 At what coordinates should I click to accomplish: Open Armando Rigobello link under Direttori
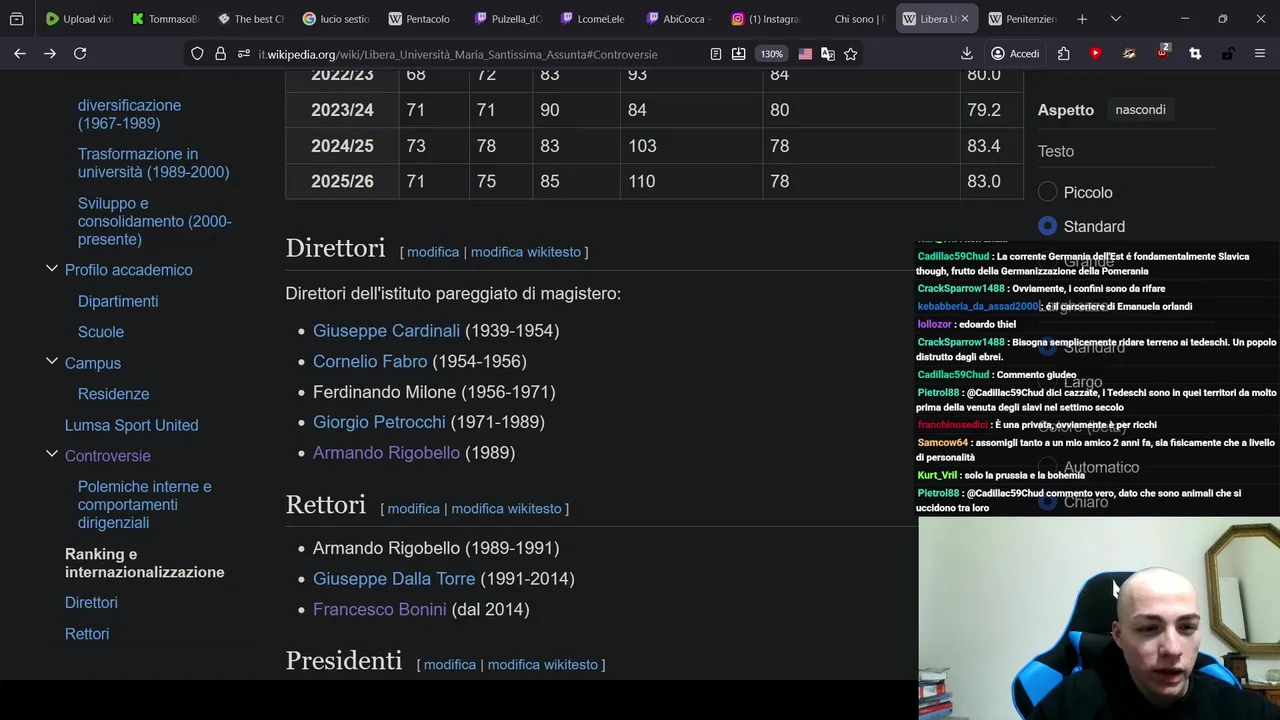(386, 452)
